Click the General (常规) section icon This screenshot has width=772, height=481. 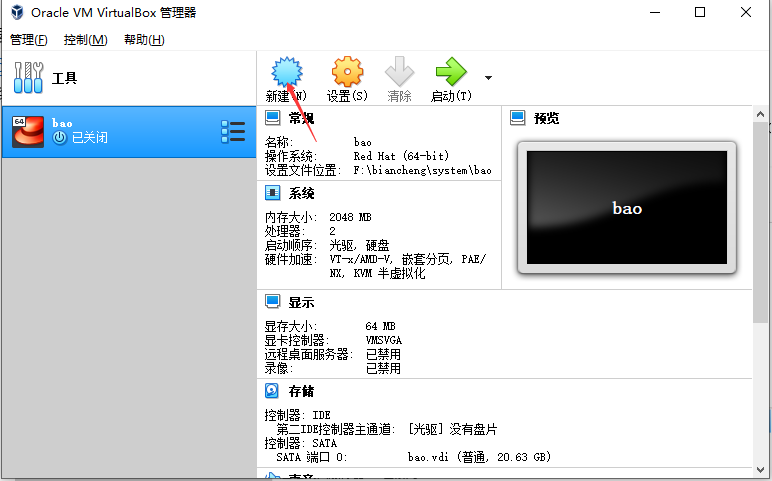click(x=272, y=118)
